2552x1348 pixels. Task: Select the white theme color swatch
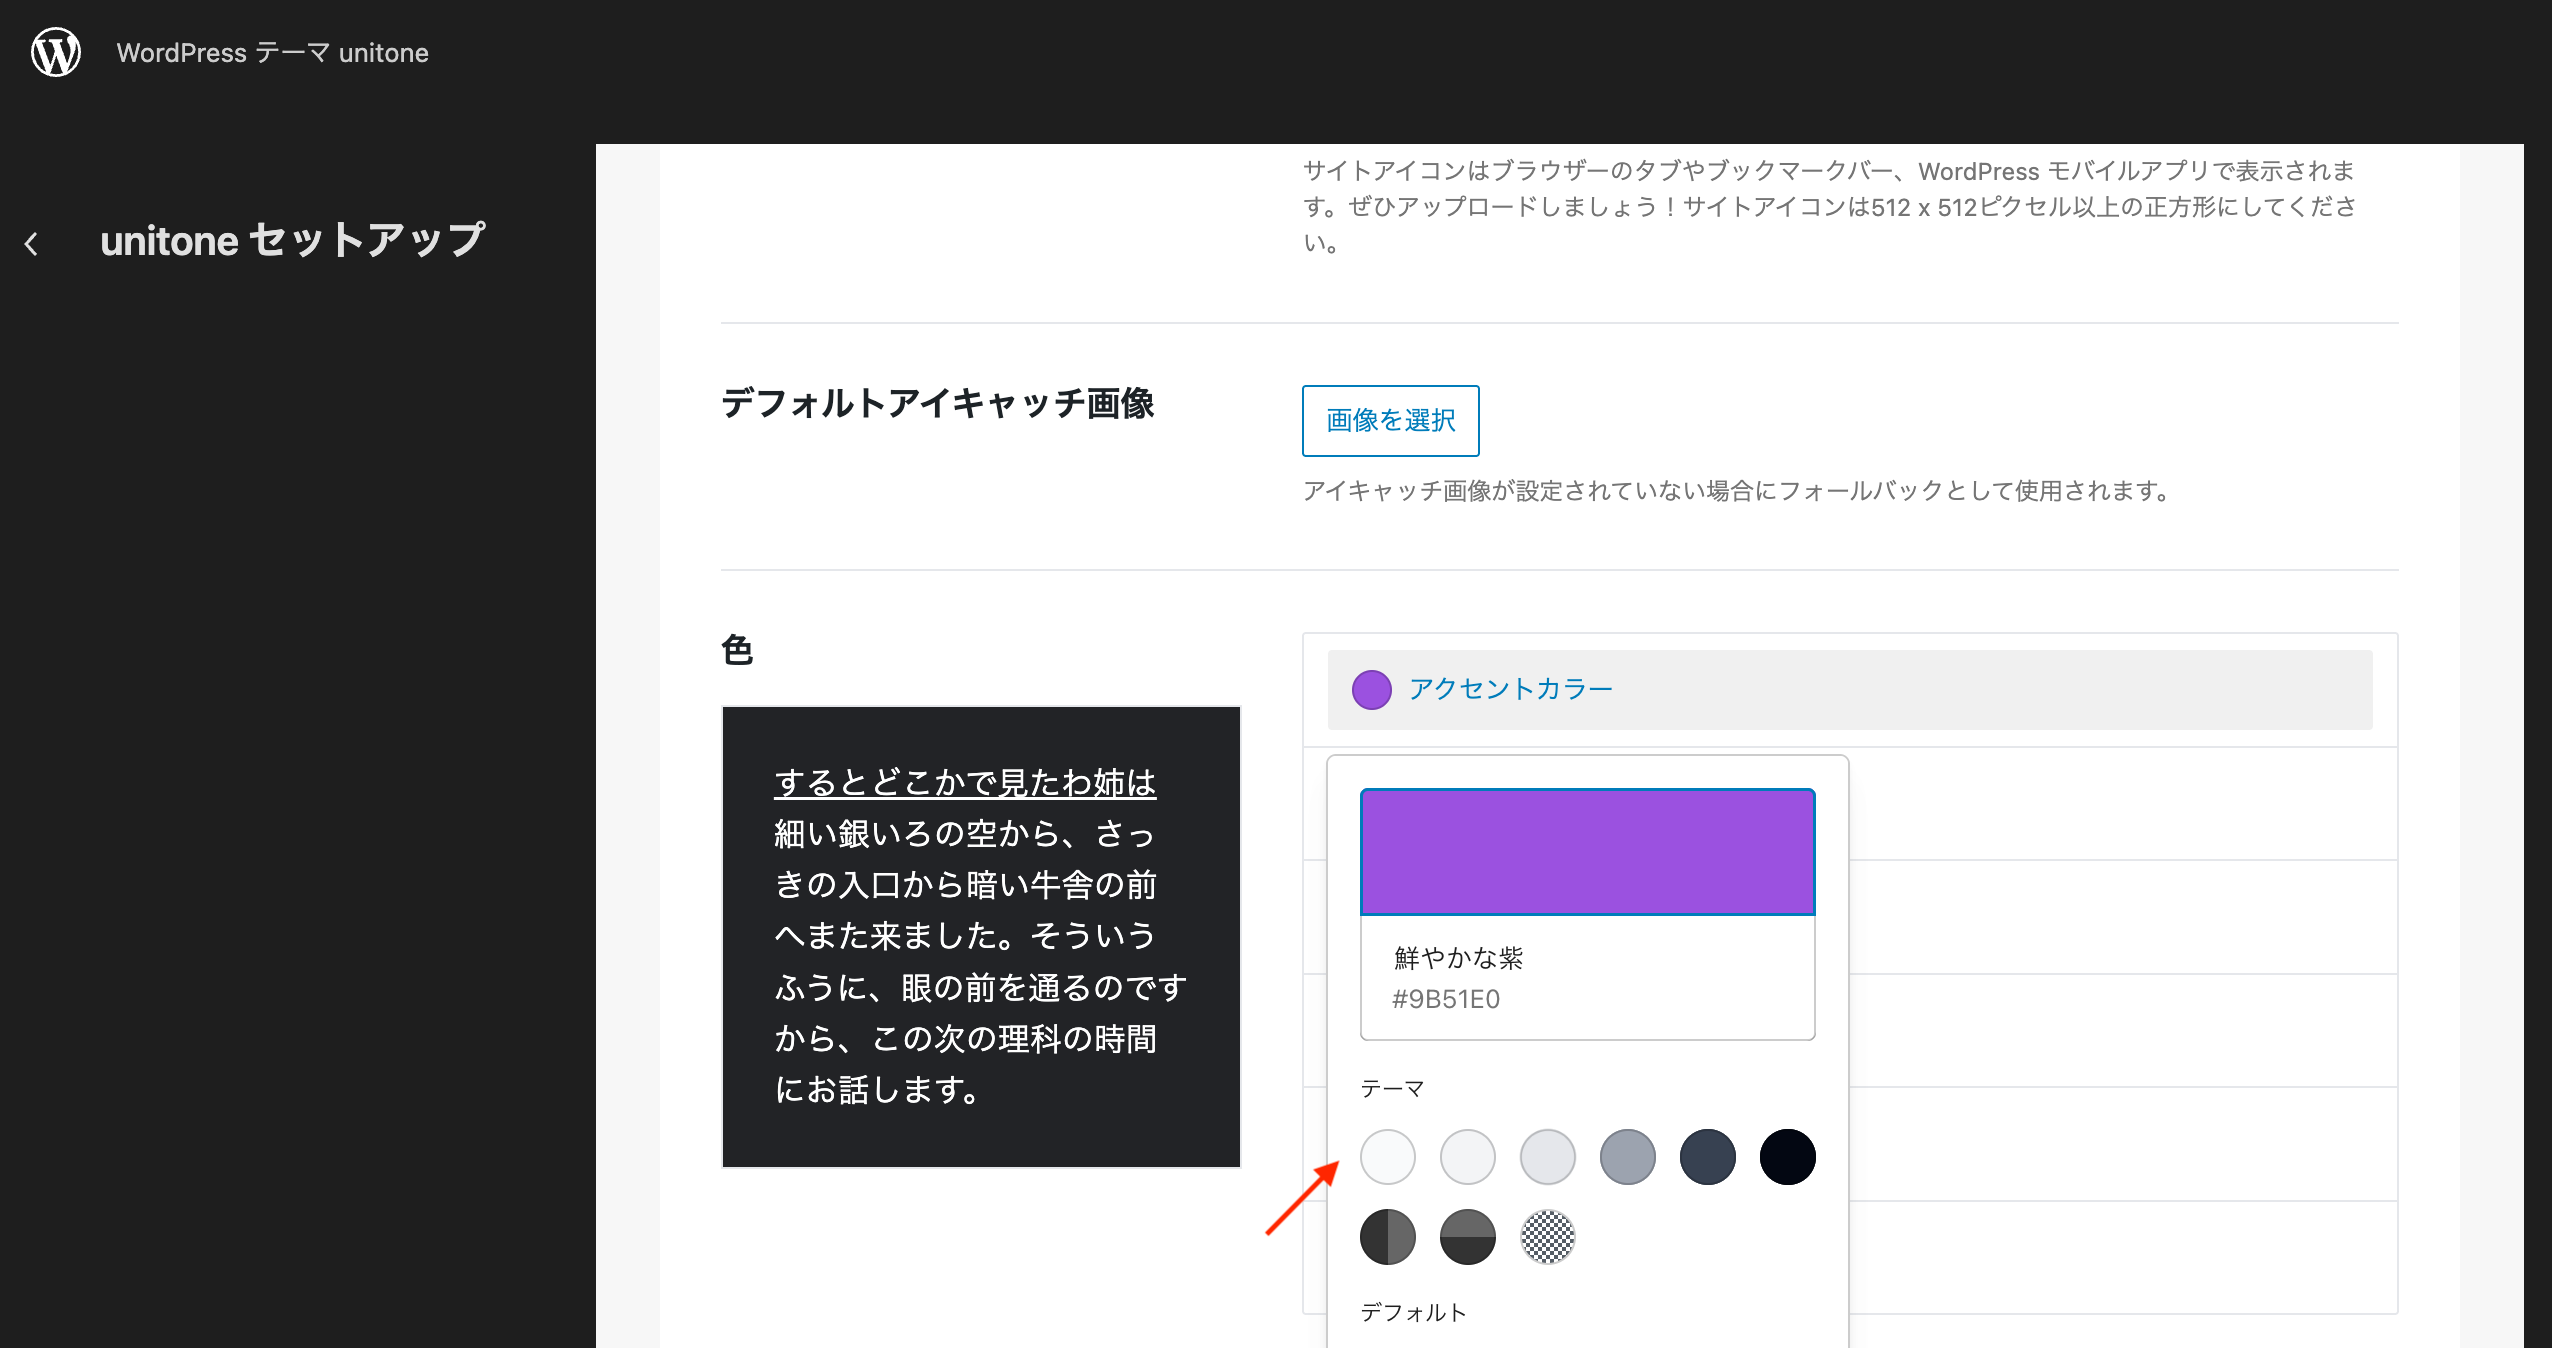click(1387, 1157)
